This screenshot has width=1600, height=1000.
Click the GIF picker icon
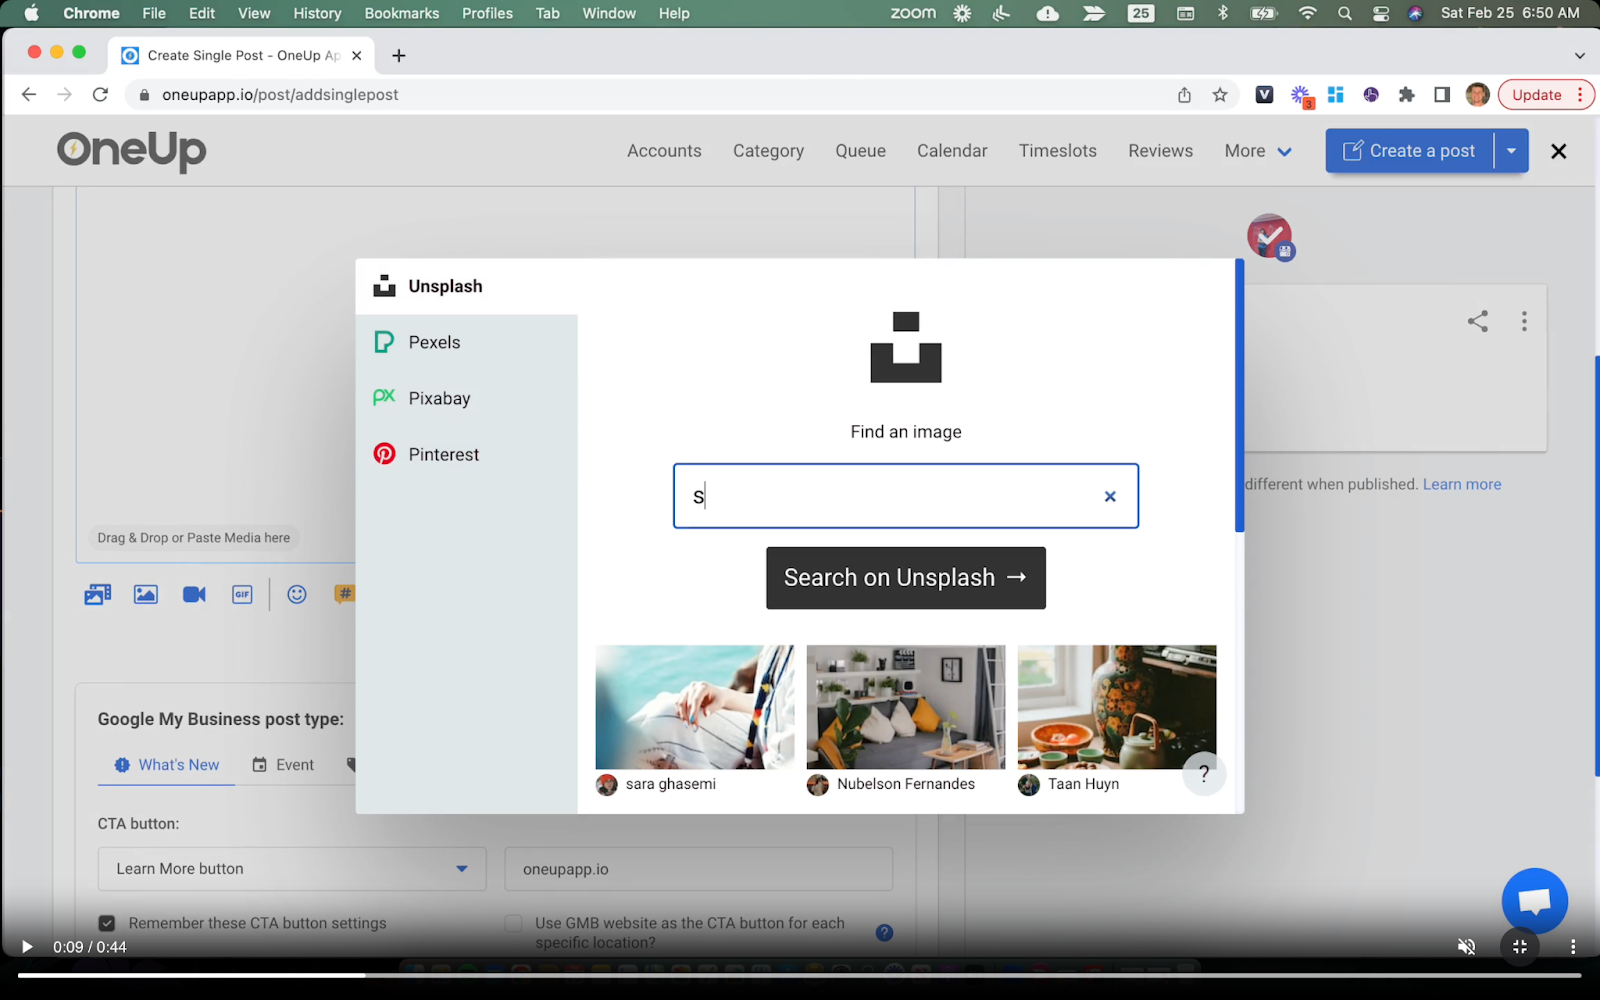[242, 595]
